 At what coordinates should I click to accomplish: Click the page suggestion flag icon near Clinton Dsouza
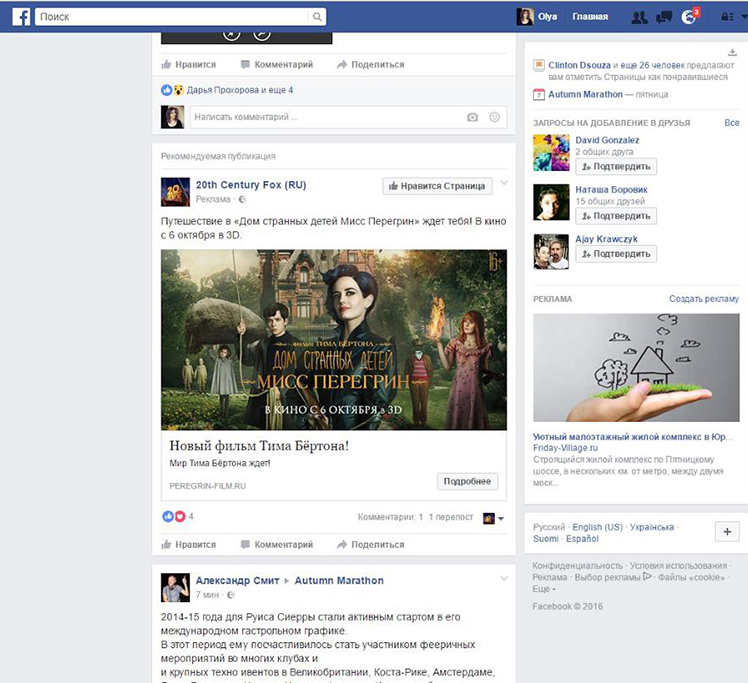[x=539, y=65]
